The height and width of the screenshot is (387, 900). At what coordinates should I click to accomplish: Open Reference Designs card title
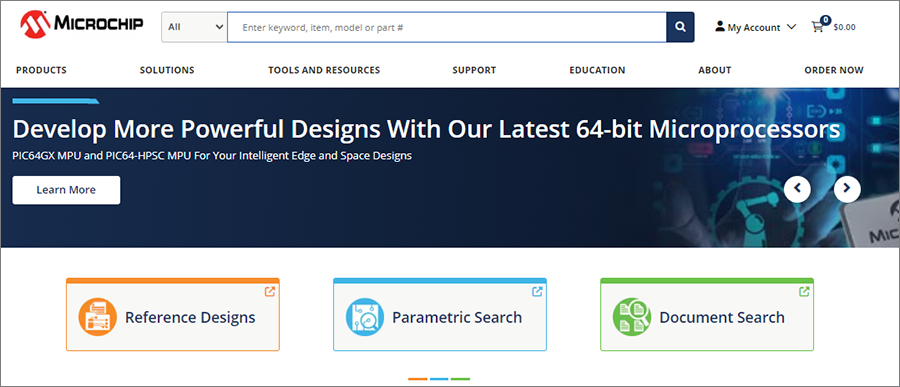point(191,317)
